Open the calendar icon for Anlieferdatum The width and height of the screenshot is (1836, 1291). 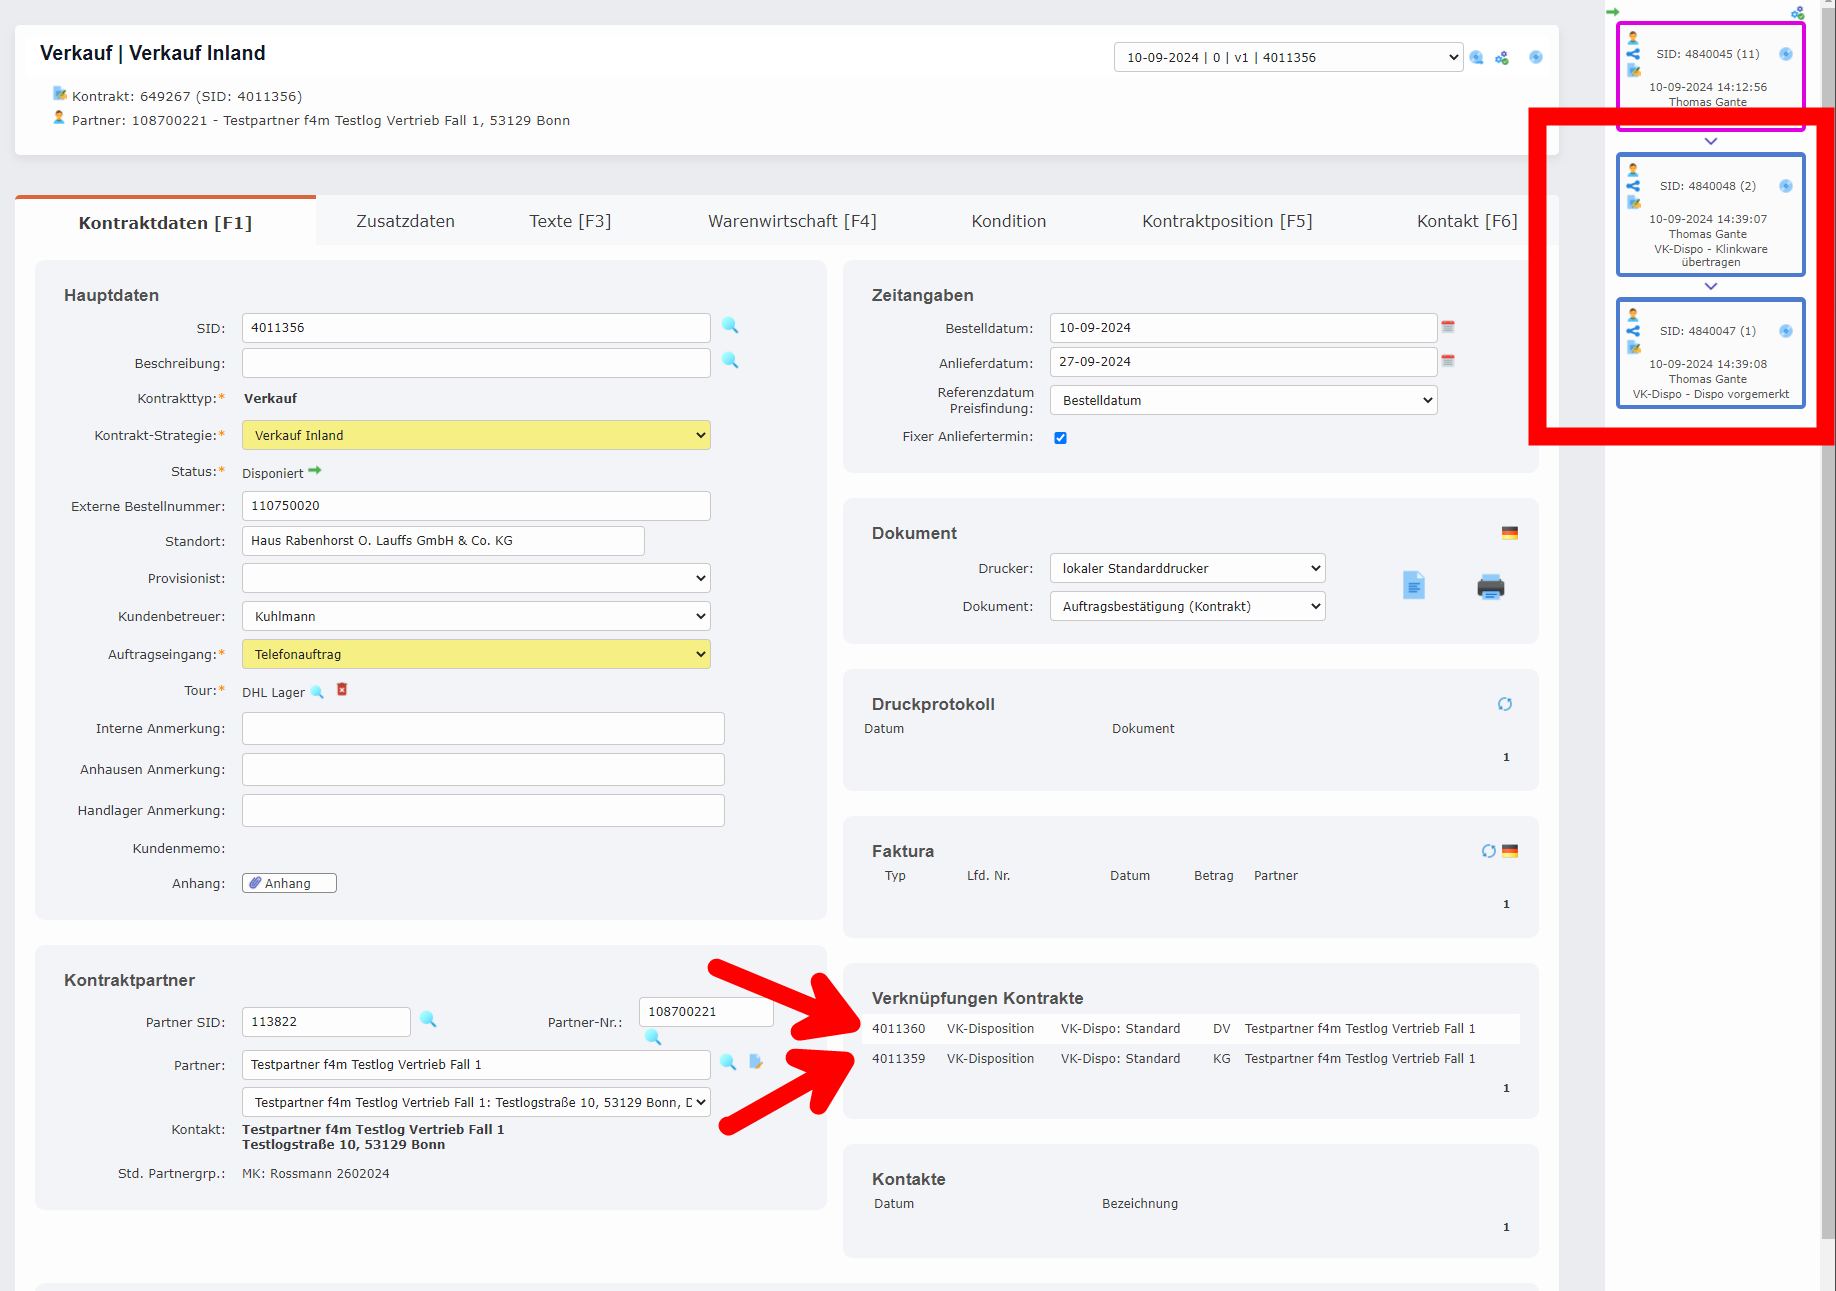1447,361
